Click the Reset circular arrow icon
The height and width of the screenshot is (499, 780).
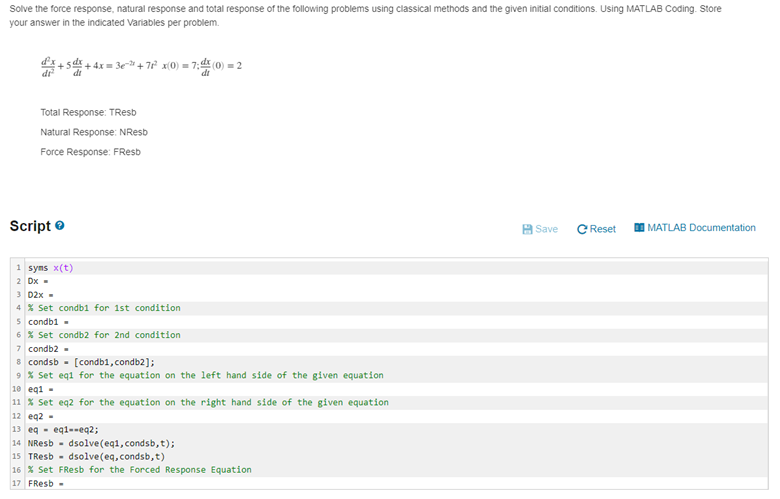pyautogui.click(x=582, y=229)
